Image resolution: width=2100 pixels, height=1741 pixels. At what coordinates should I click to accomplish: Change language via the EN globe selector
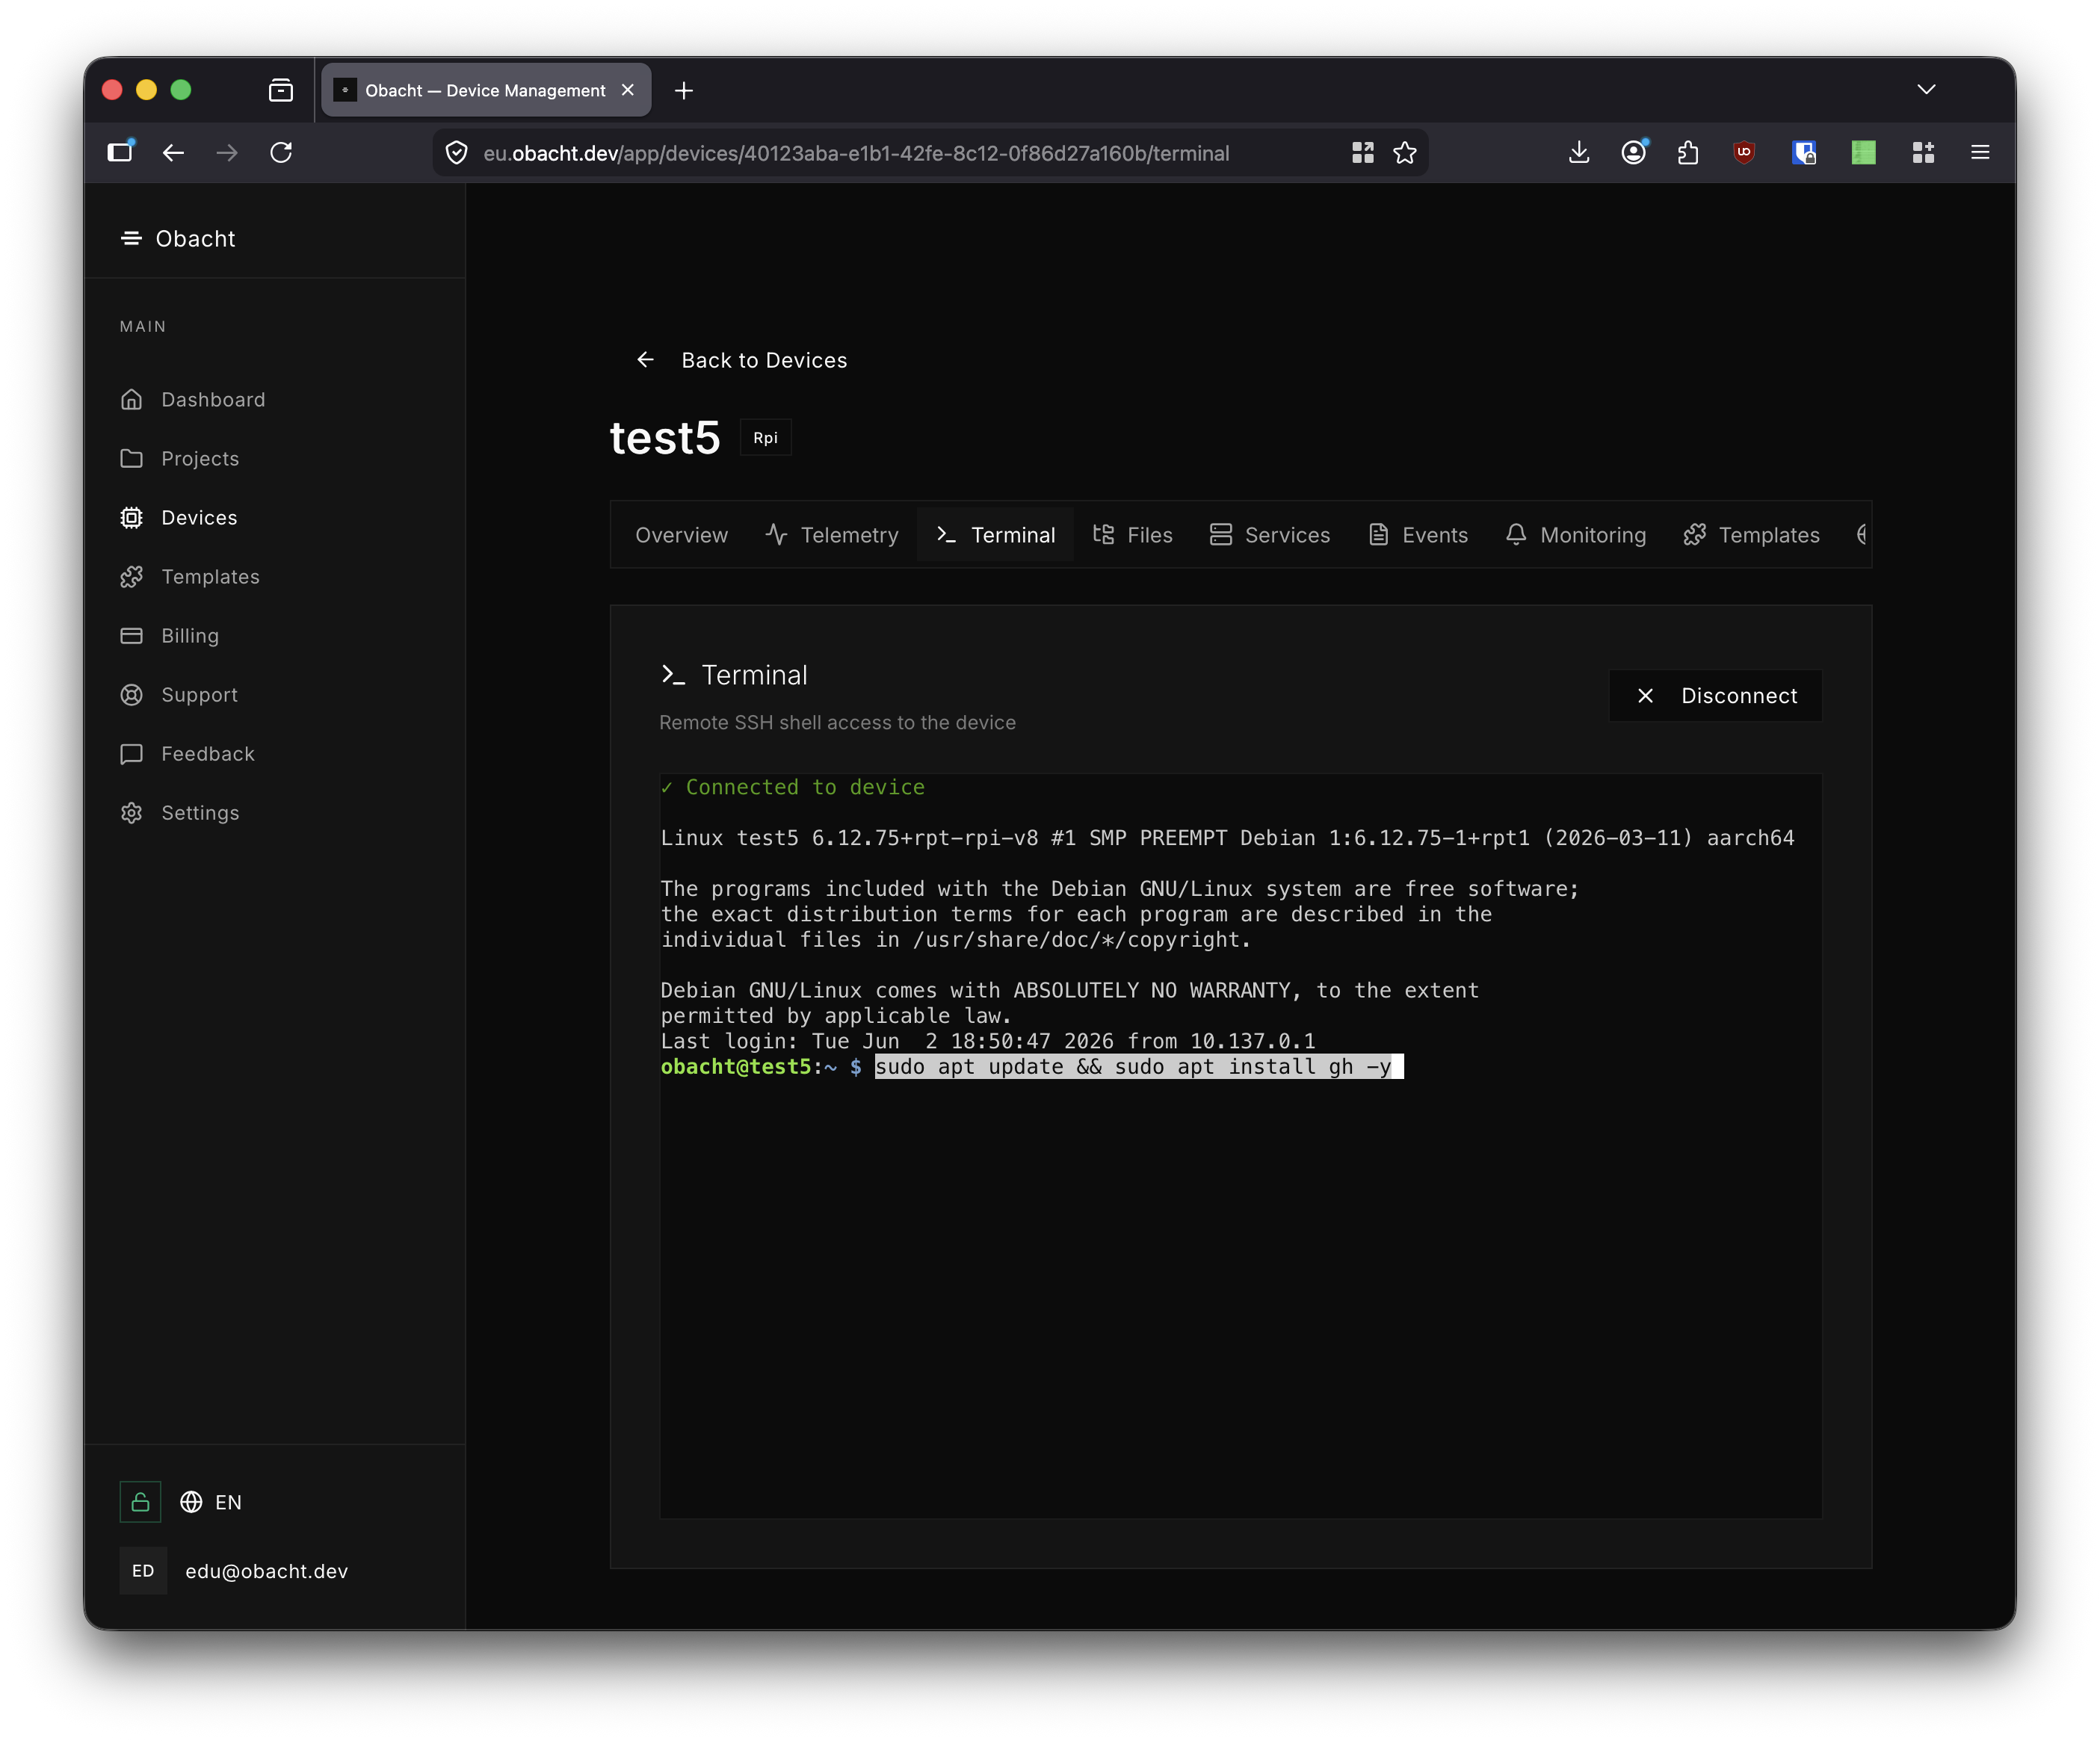pyautogui.click(x=211, y=1502)
